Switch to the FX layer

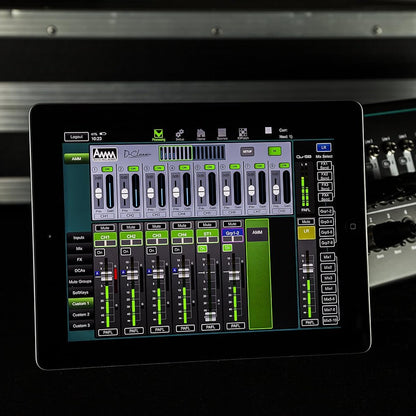[80, 259]
